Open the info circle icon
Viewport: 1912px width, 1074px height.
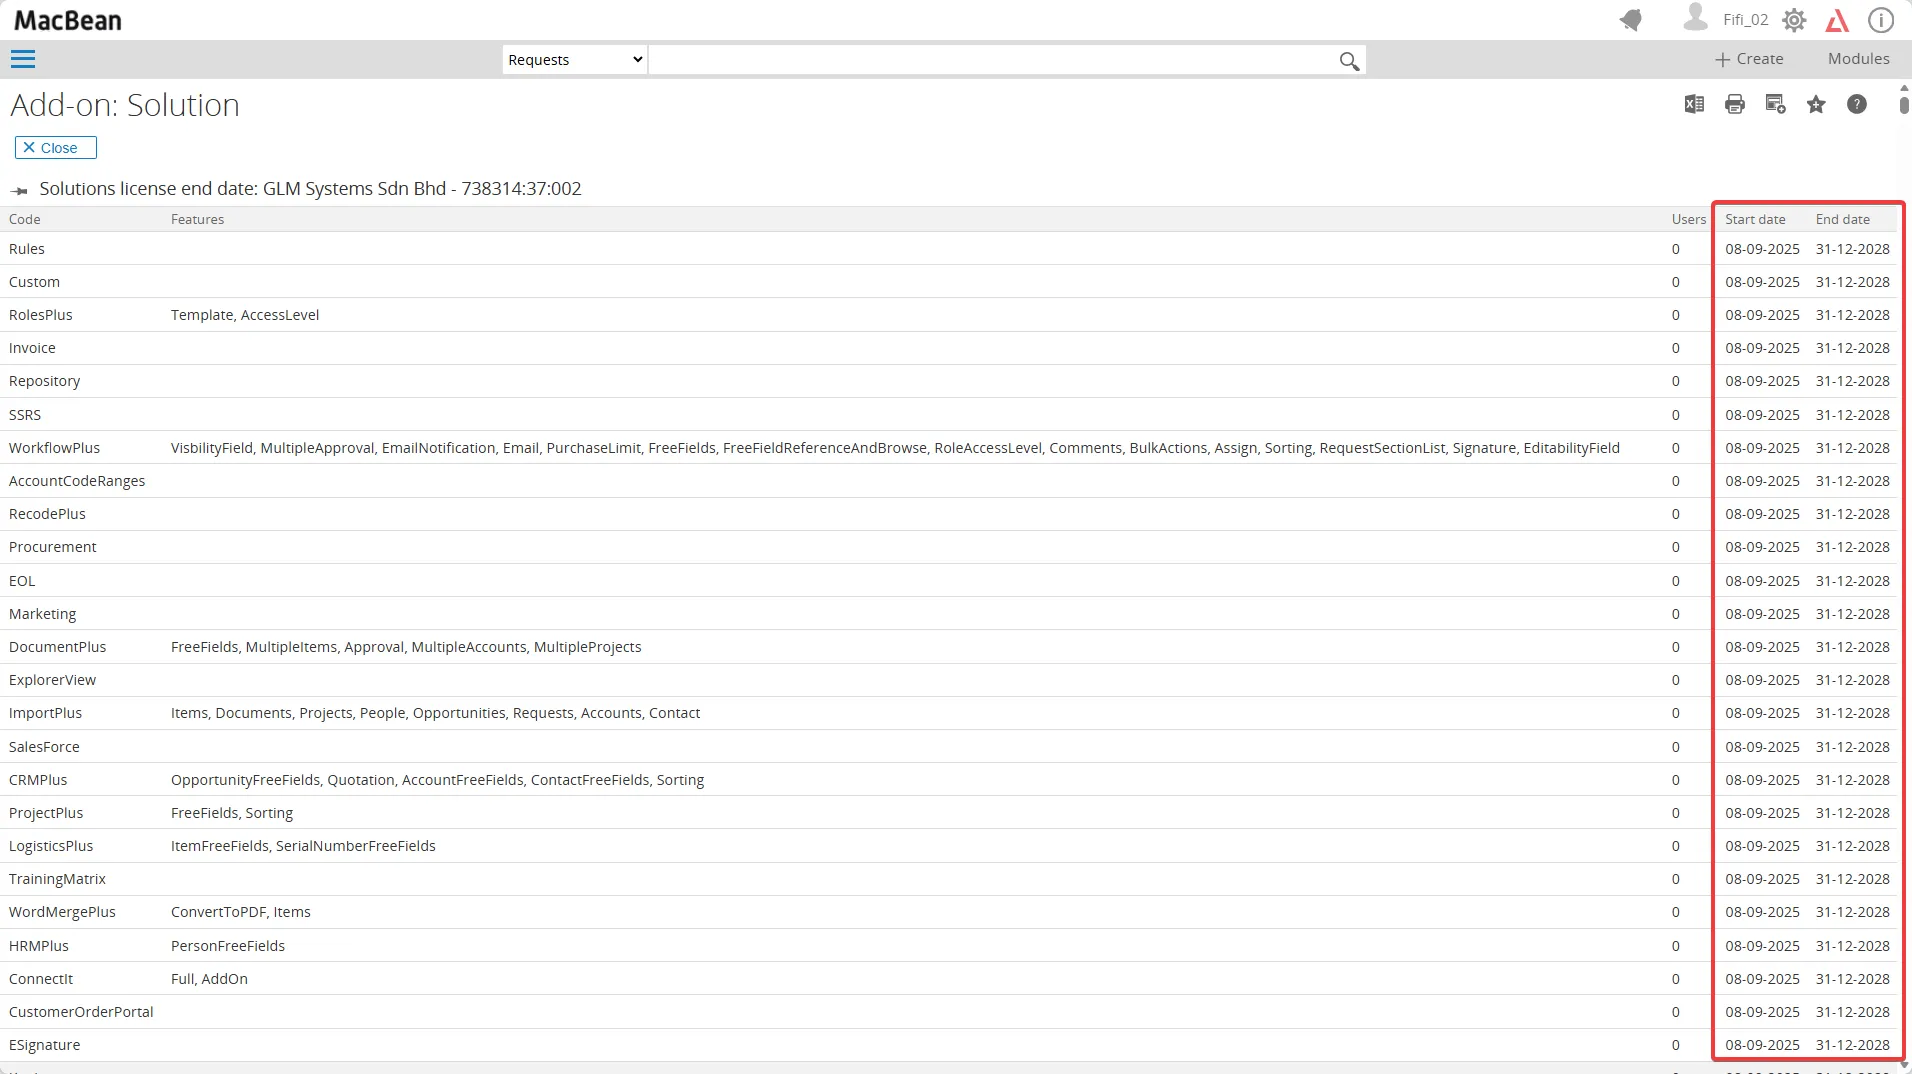(1881, 20)
